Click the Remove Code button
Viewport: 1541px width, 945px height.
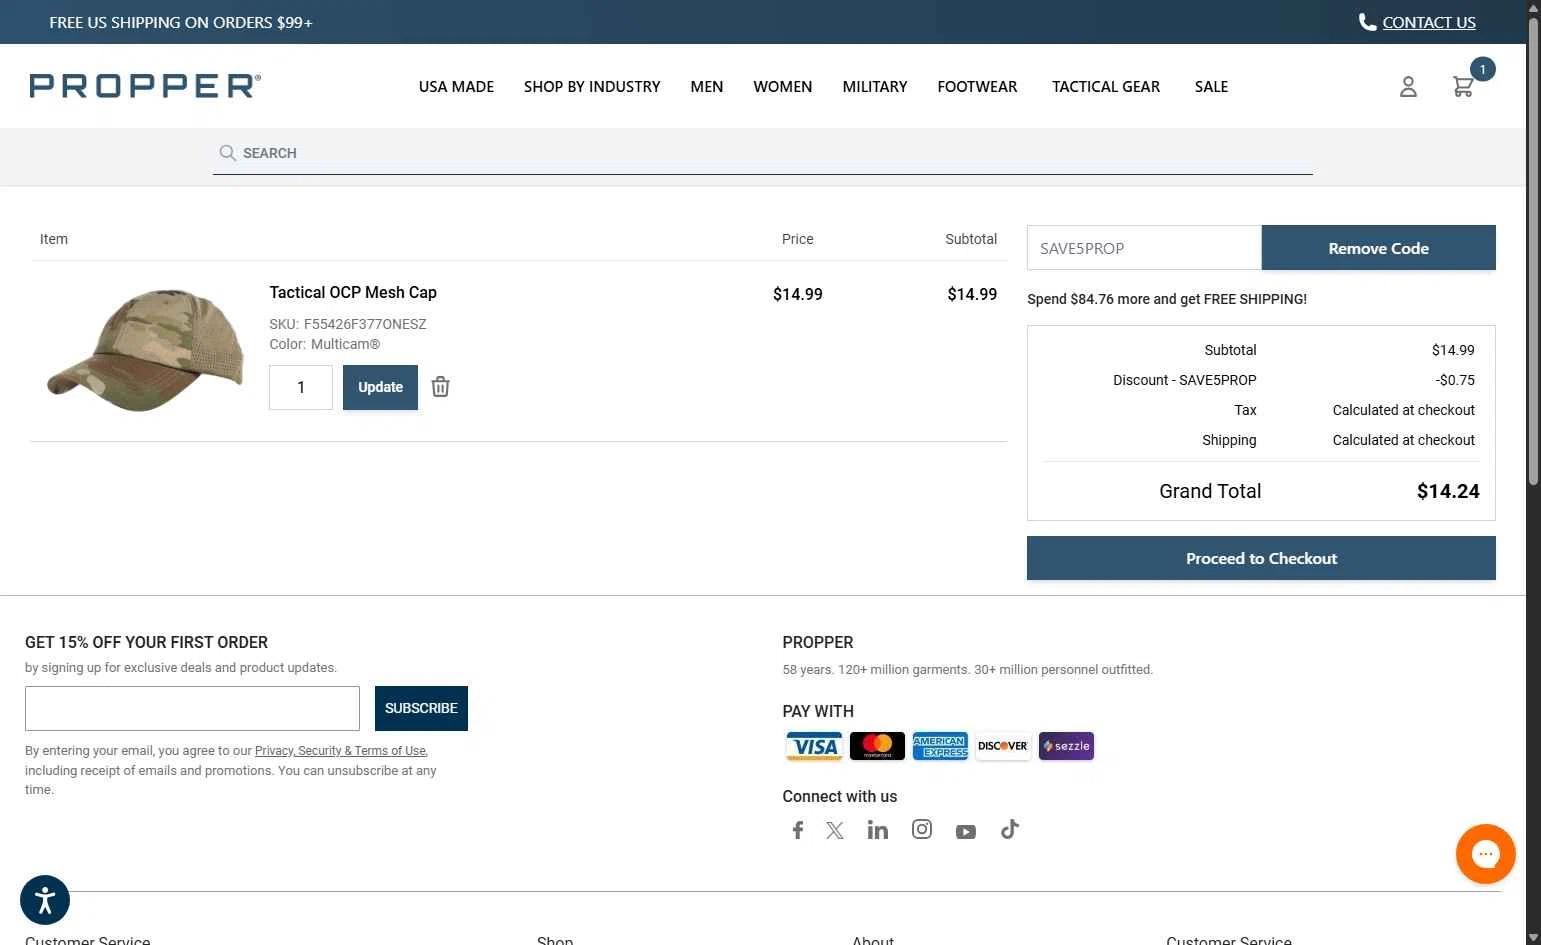(x=1378, y=248)
